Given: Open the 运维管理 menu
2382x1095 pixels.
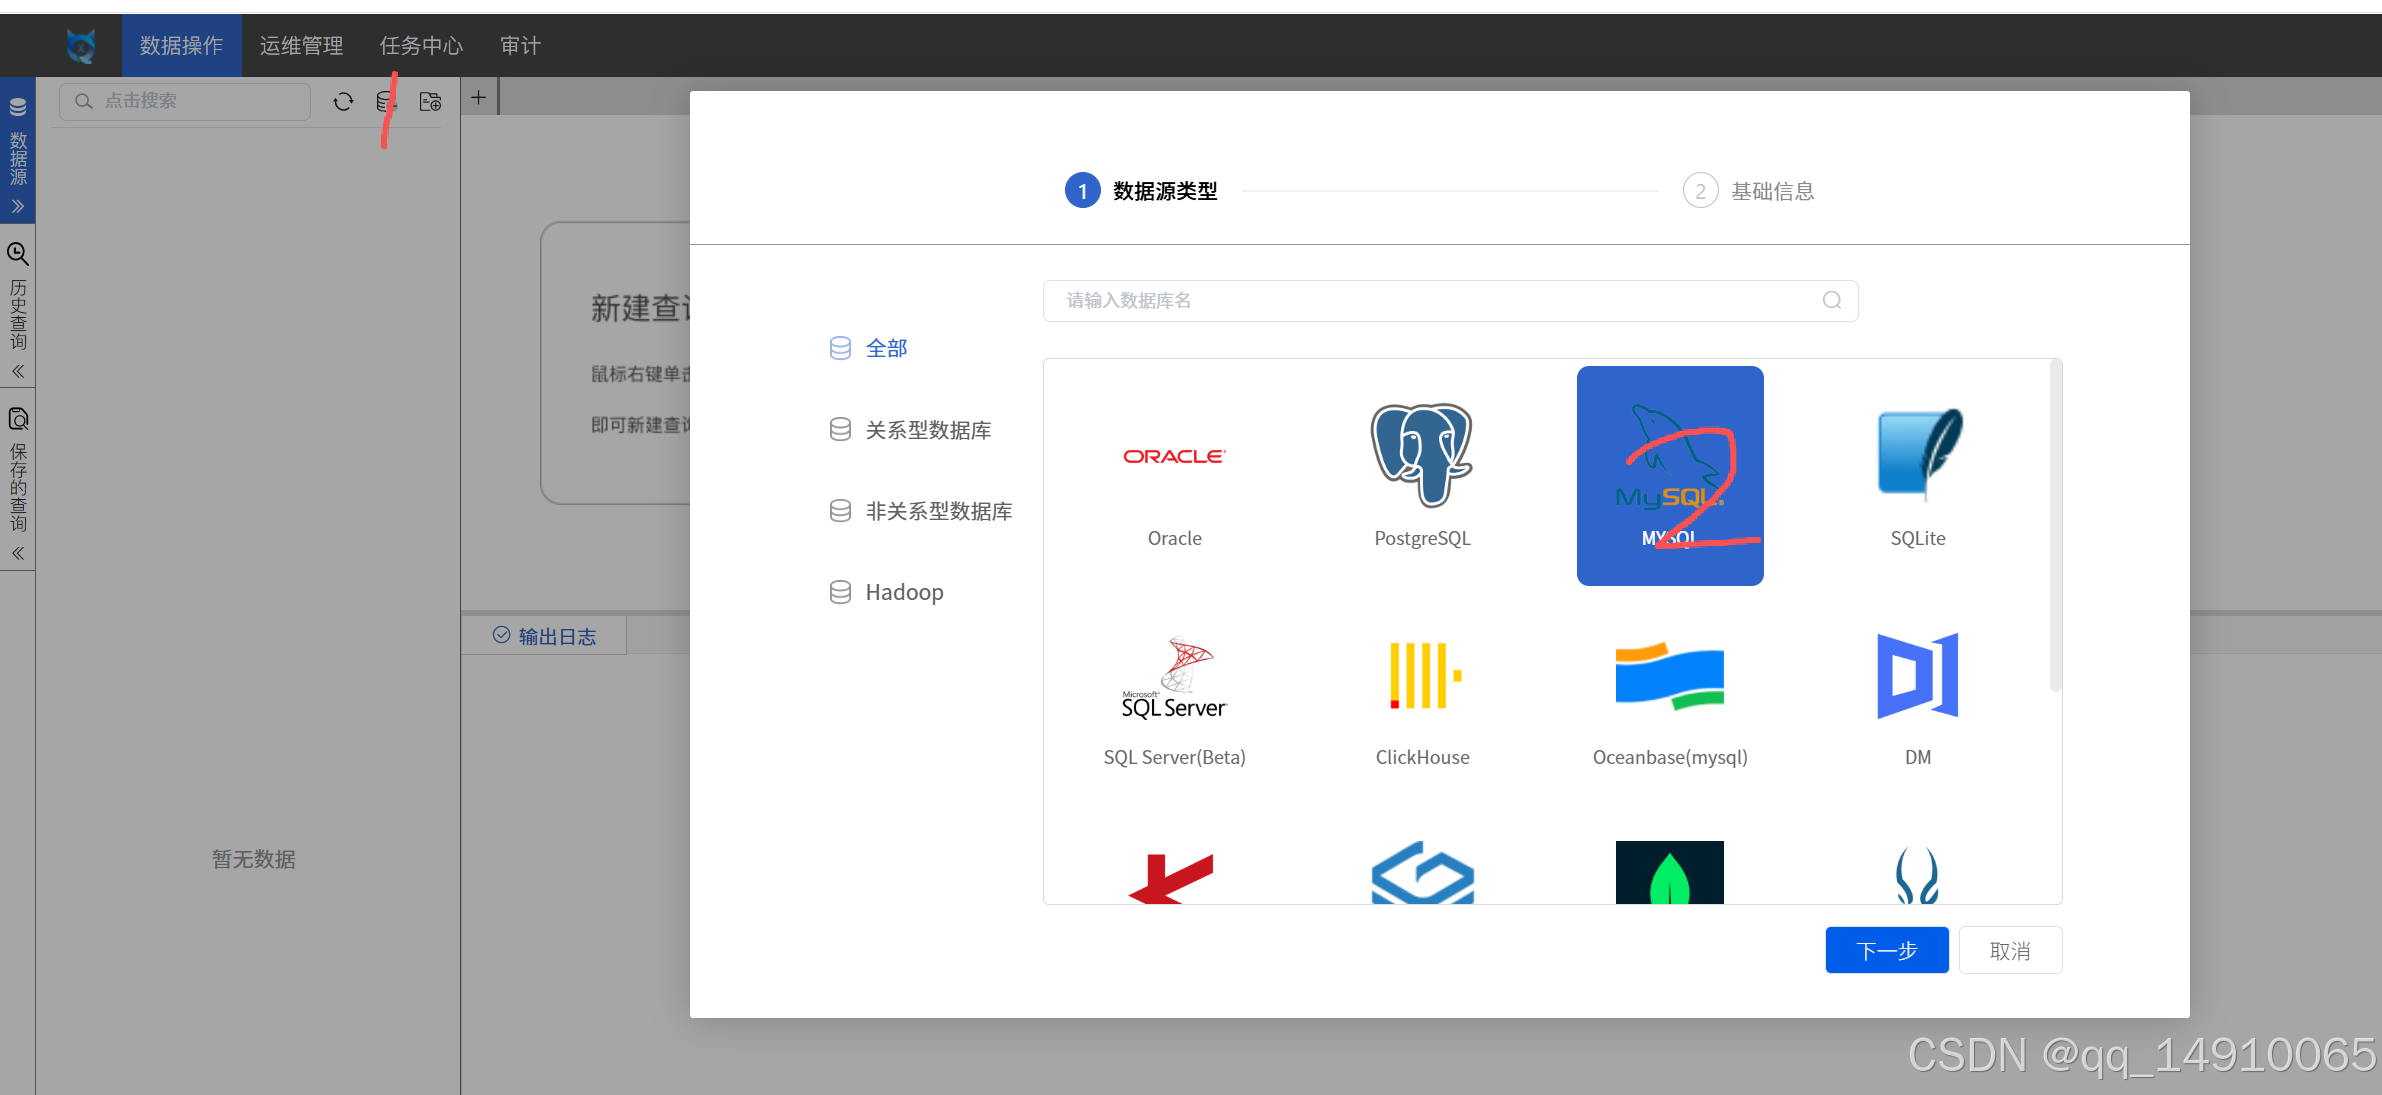Looking at the screenshot, I should (301, 45).
